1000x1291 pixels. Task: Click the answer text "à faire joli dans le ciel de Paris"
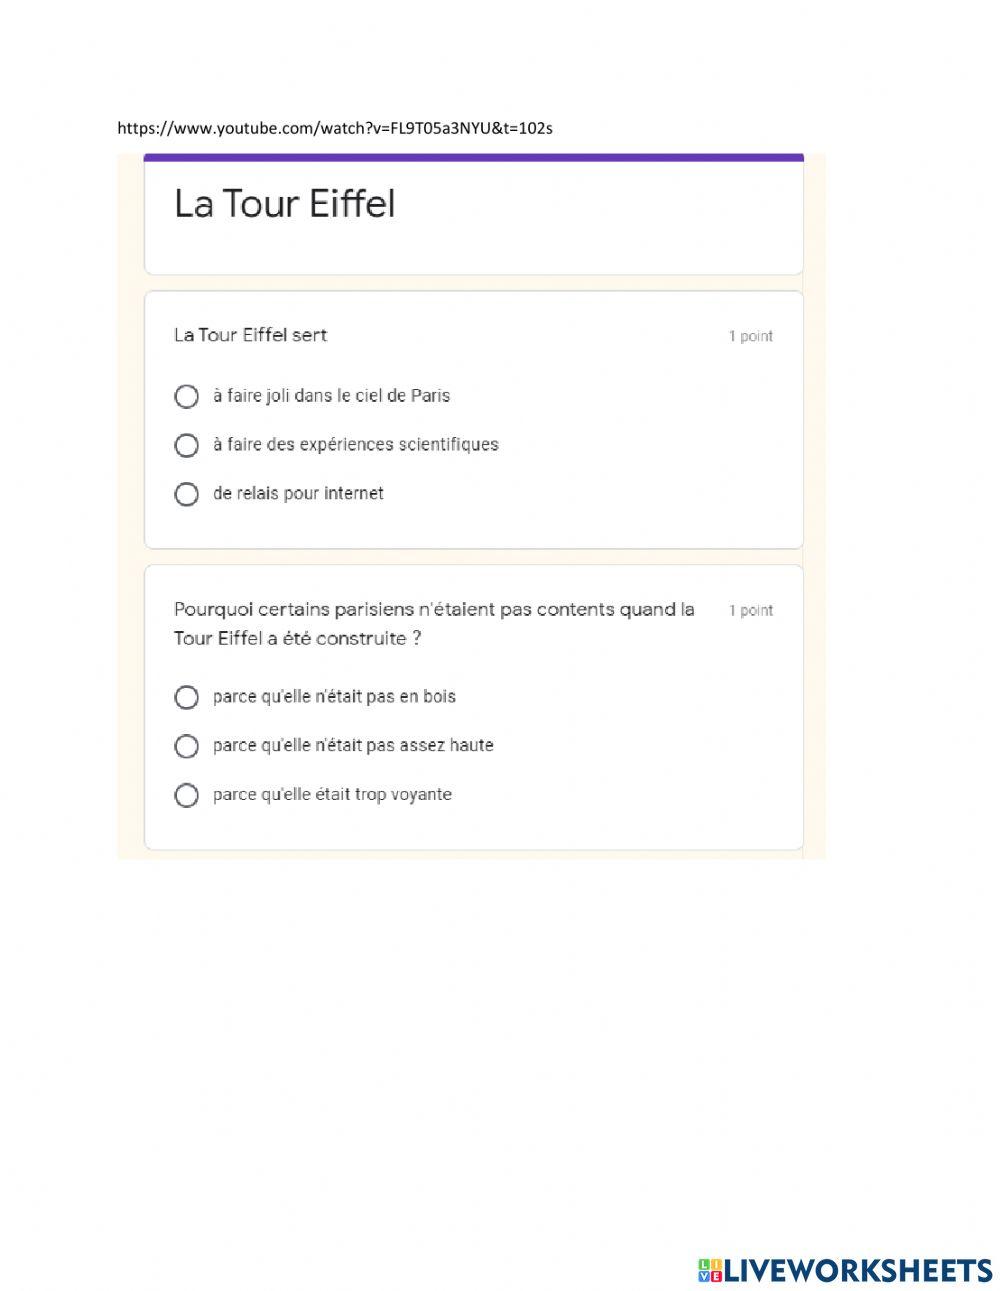click(331, 396)
